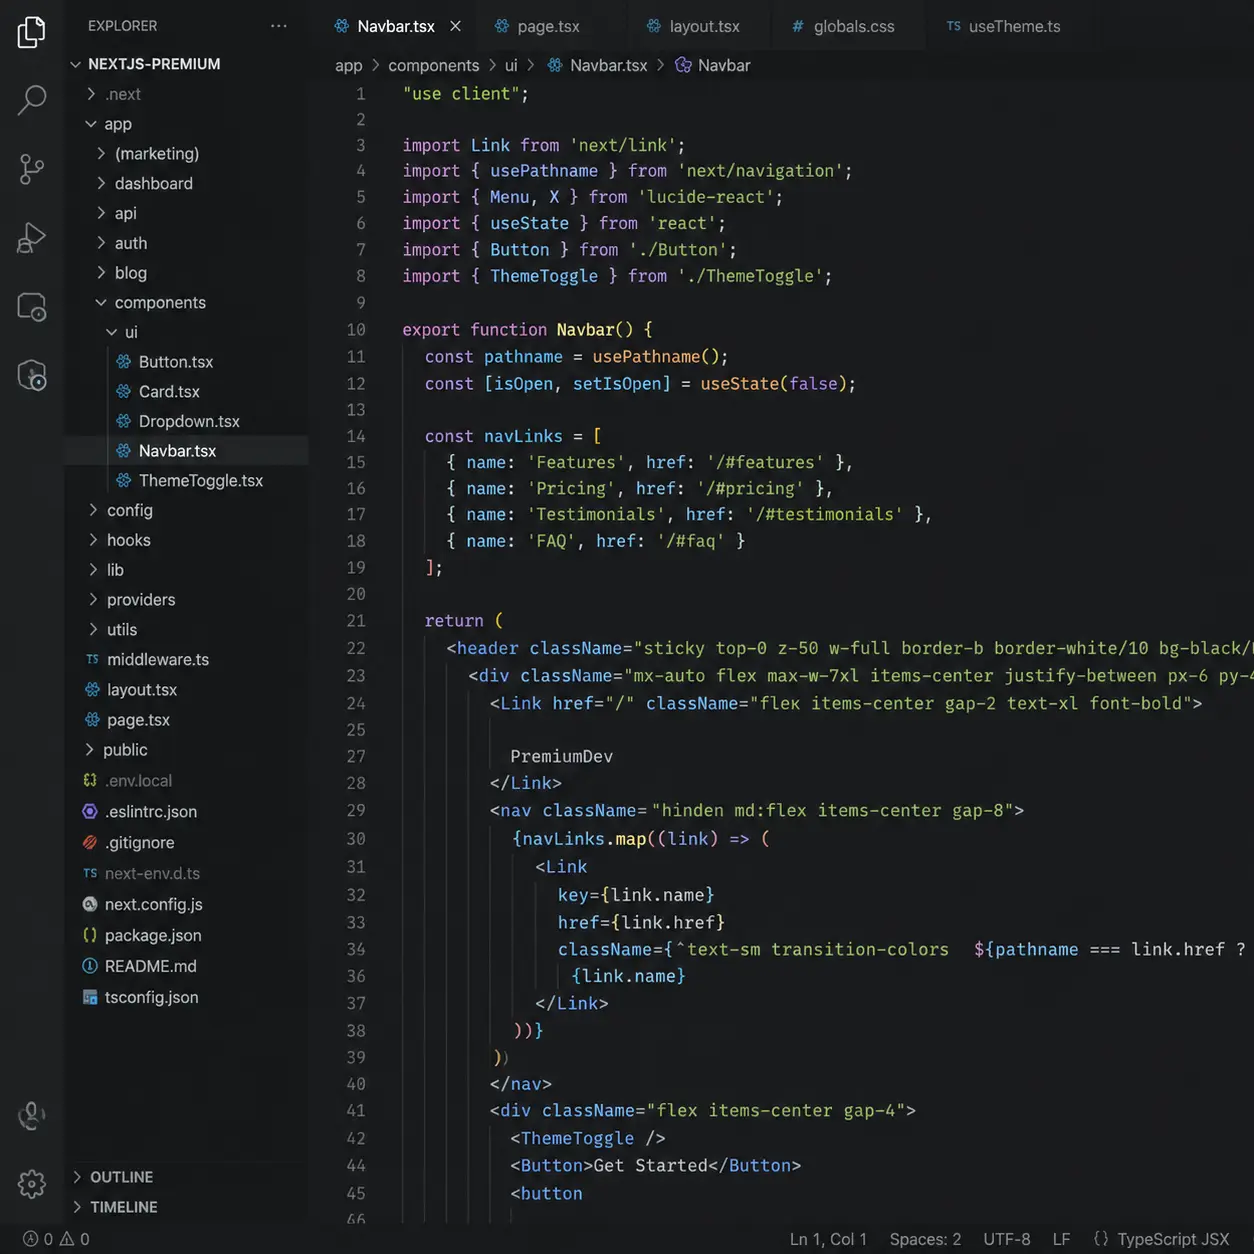Open README.md file
This screenshot has width=1254, height=1254.
click(x=150, y=967)
